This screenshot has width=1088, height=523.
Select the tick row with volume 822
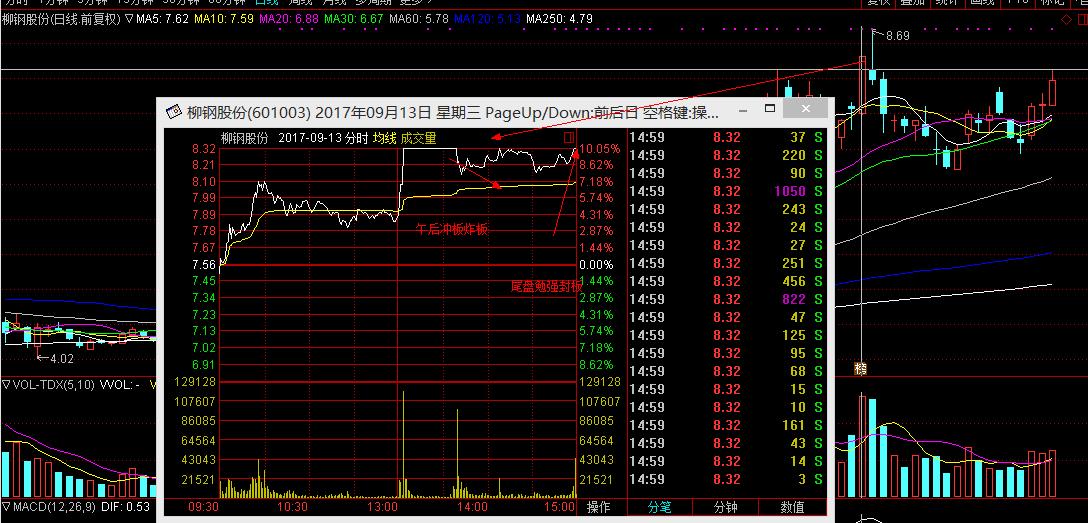coord(726,299)
